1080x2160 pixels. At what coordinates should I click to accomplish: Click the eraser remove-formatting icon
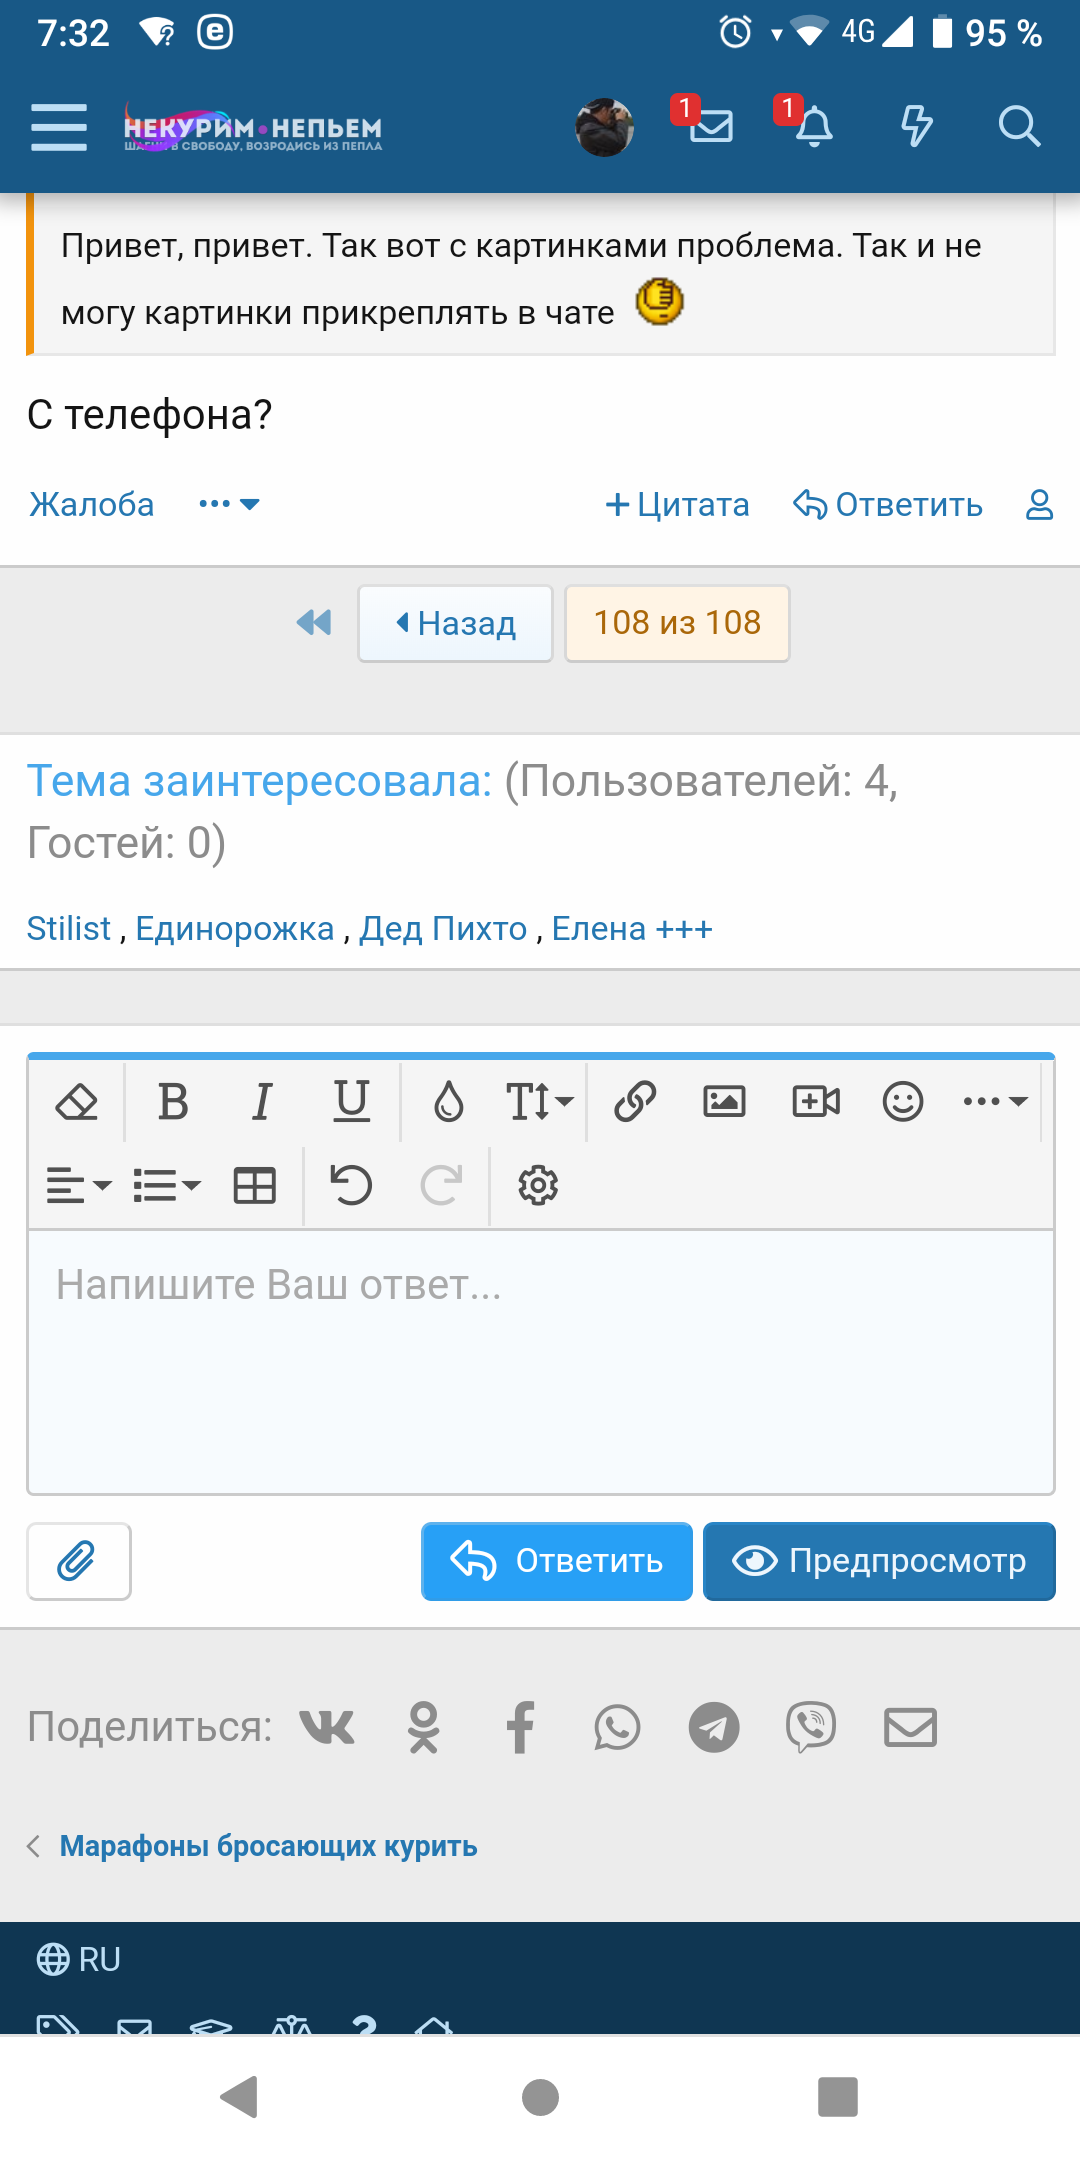77,1102
